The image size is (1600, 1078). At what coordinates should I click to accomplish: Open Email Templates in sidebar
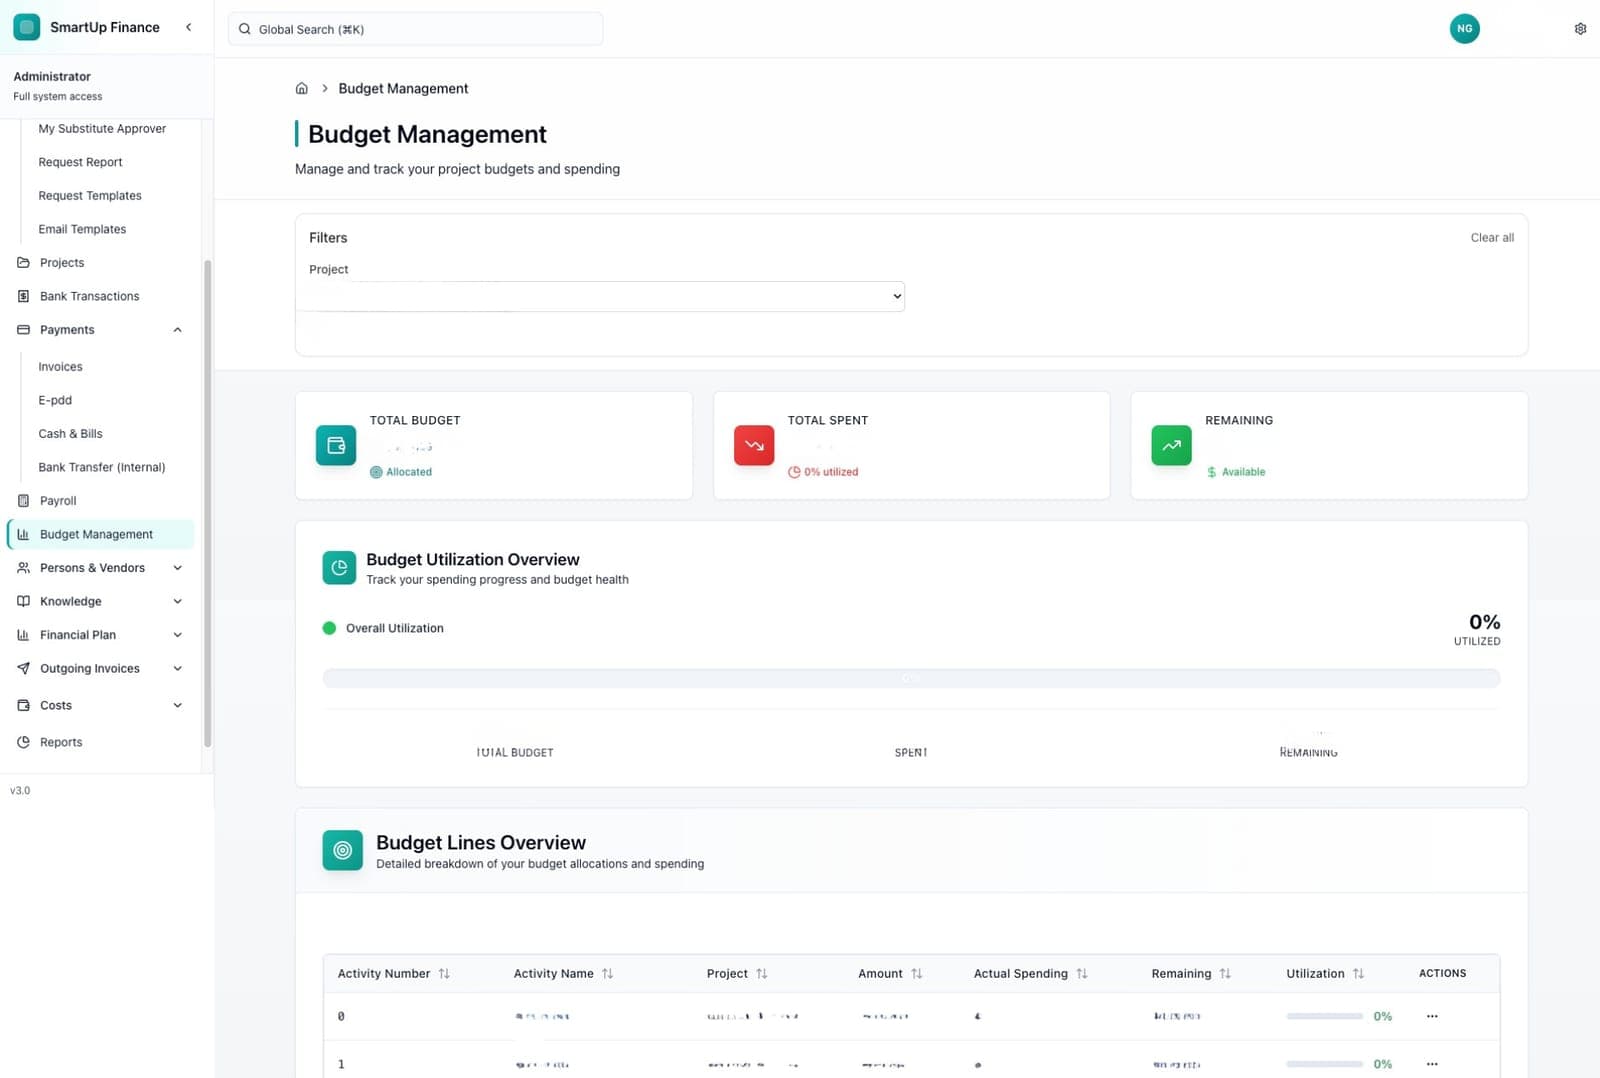click(x=82, y=229)
